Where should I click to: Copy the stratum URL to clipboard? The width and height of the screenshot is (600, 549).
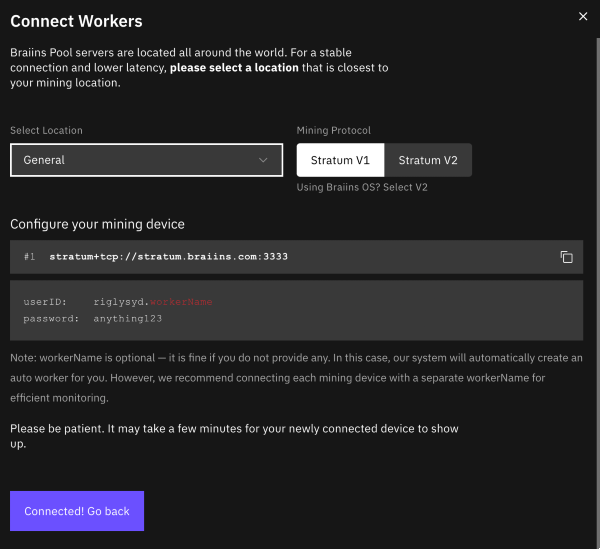click(566, 257)
